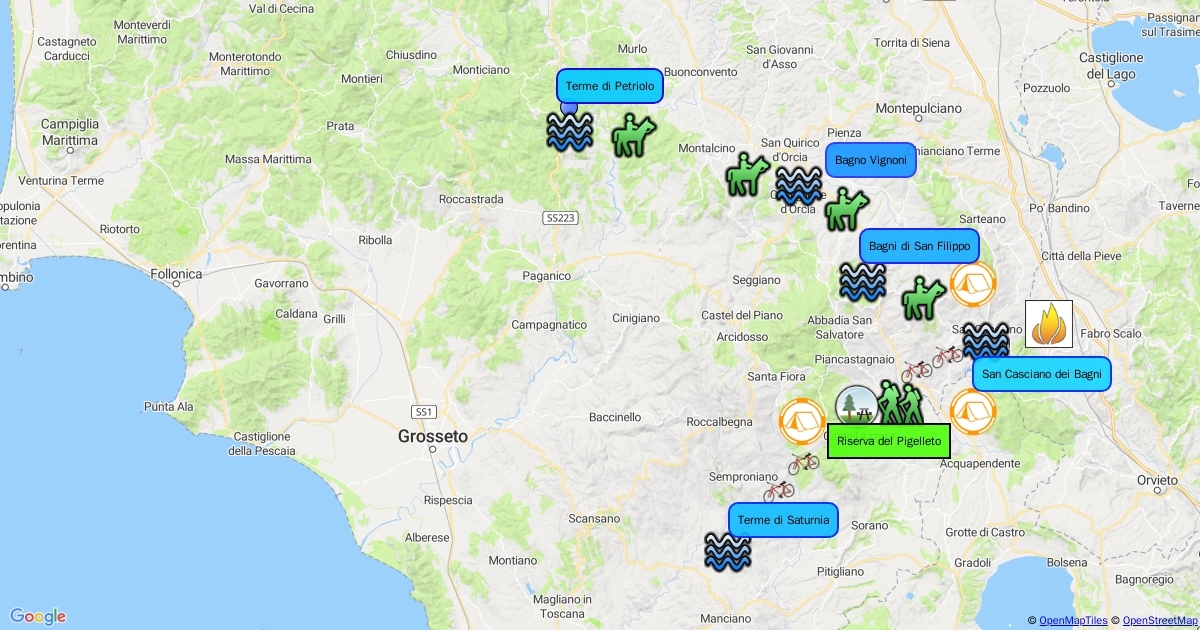Click the green Riserva del Pigelleto label
The width and height of the screenshot is (1200, 630).
[x=889, y=441]
